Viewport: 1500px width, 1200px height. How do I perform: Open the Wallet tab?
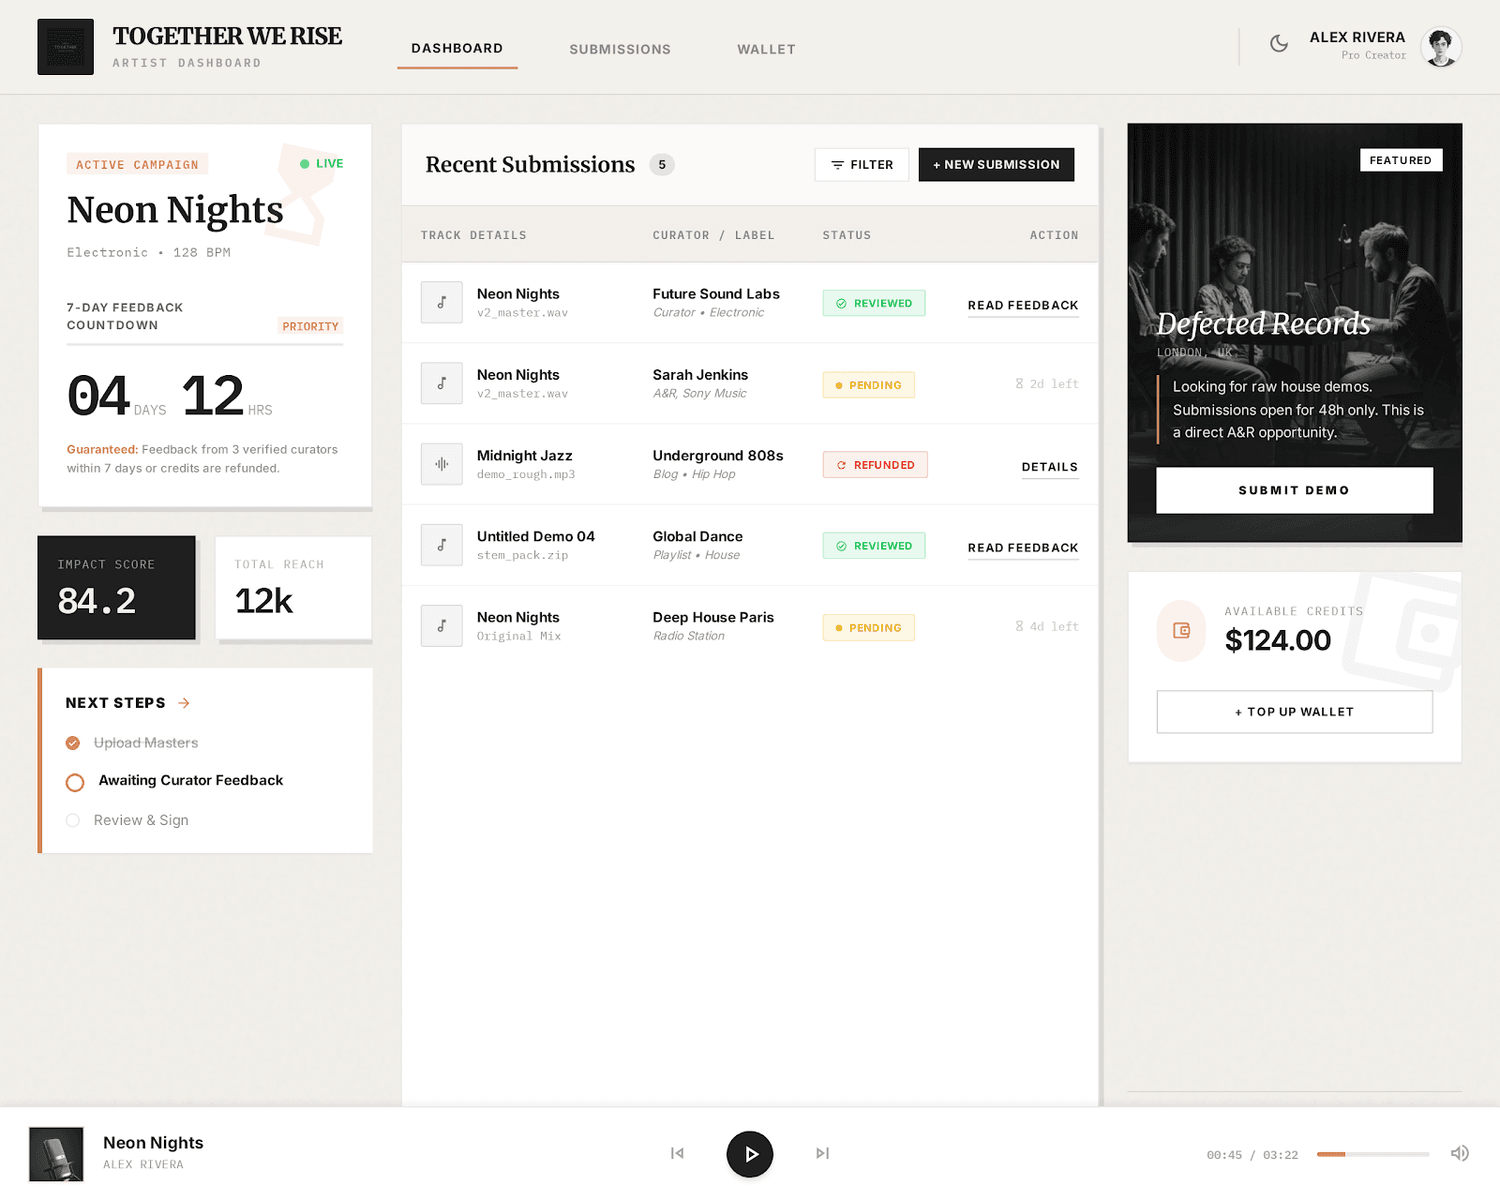point(766,49)
